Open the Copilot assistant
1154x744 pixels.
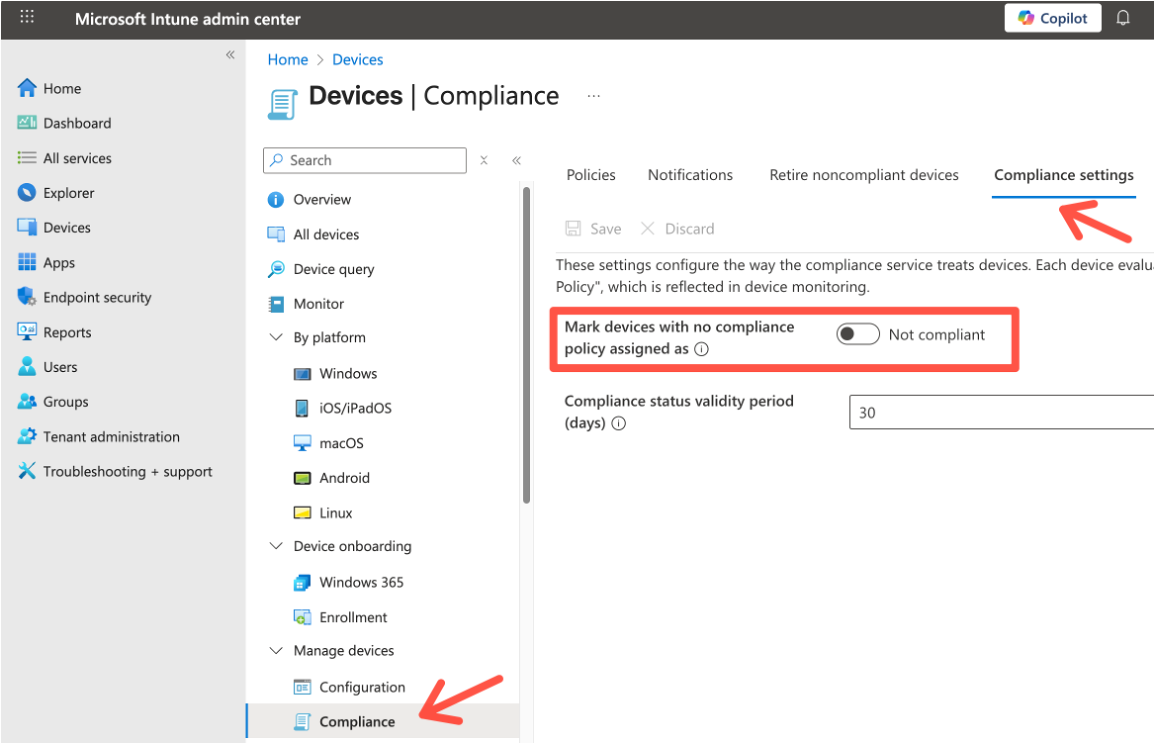pyautogui.click(x=1052, y=18)
